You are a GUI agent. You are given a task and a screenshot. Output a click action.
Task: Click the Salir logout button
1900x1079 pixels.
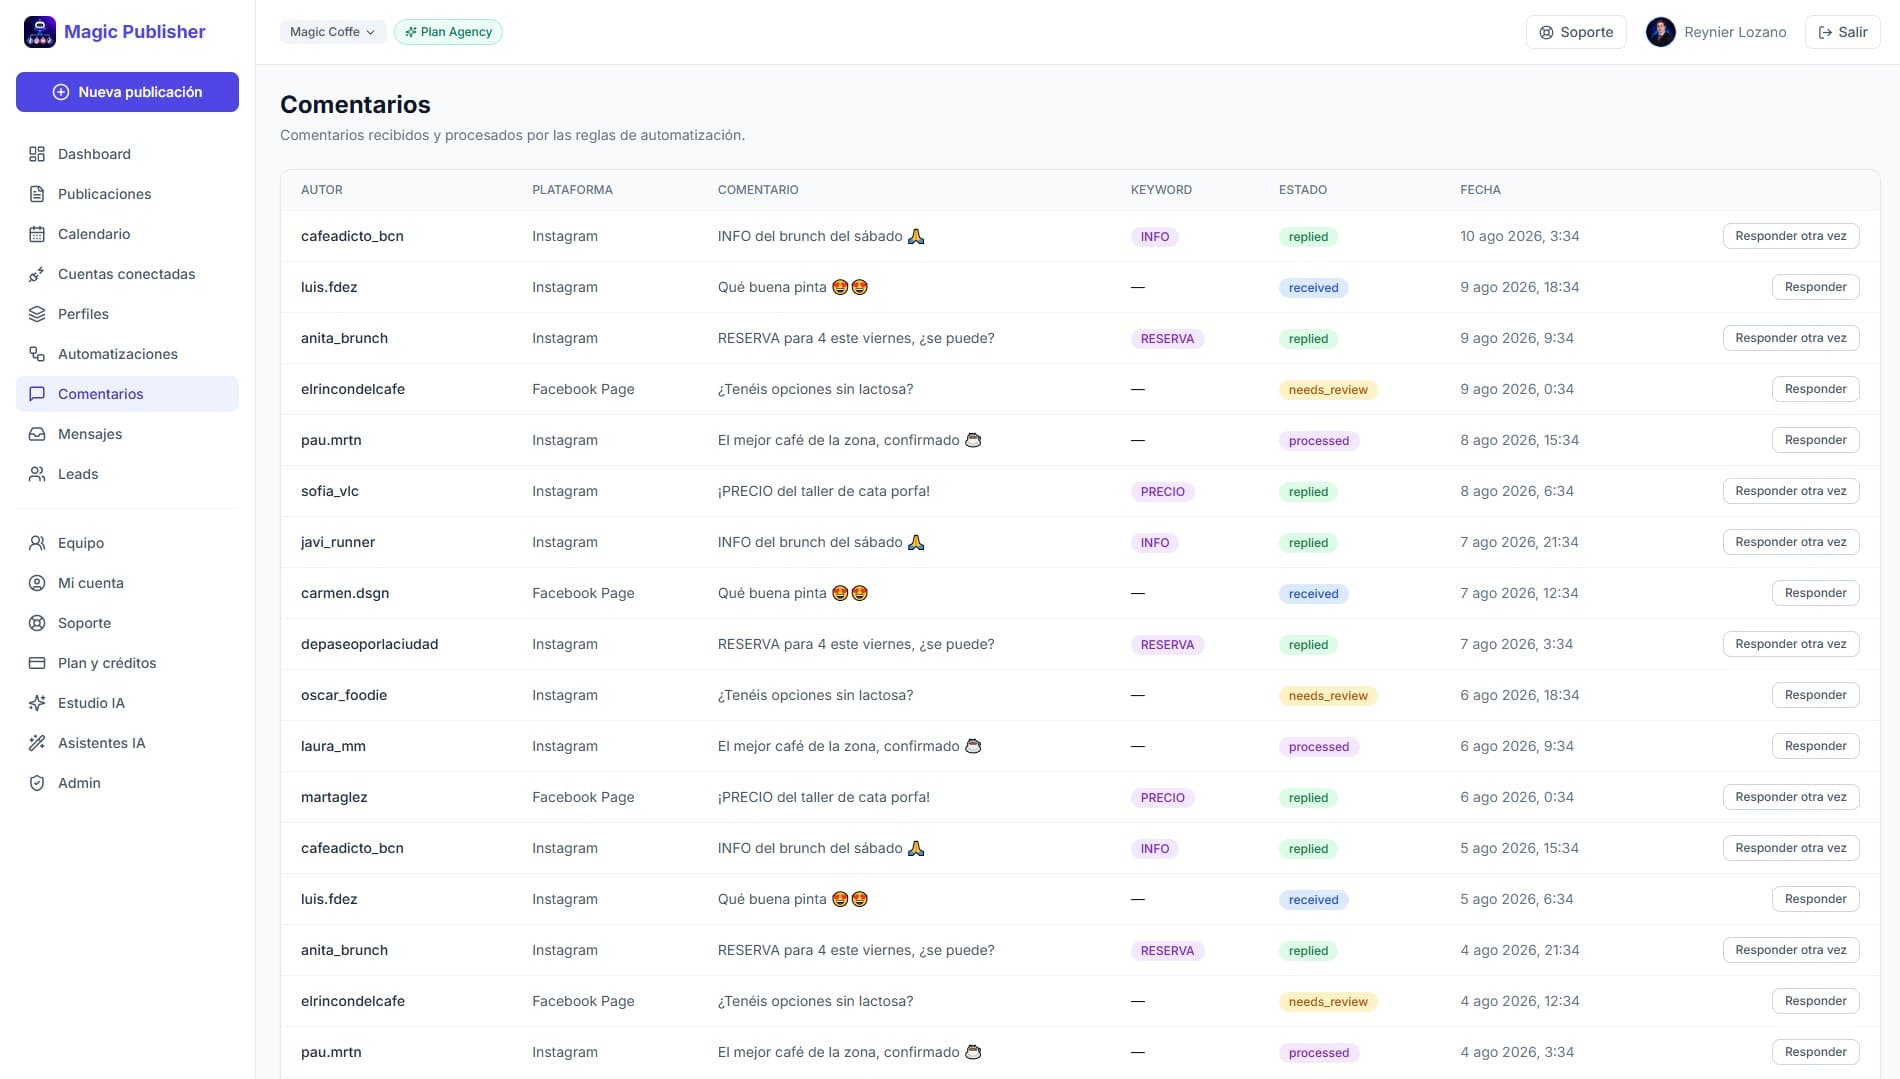point(1842,32)
